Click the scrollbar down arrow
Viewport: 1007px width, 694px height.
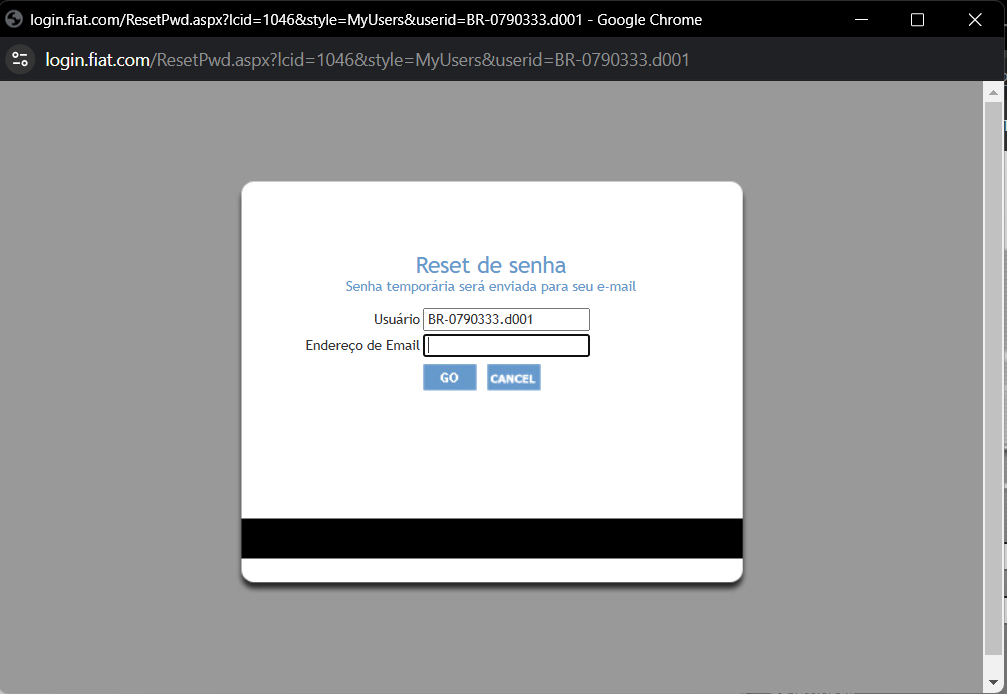(993, 682)
